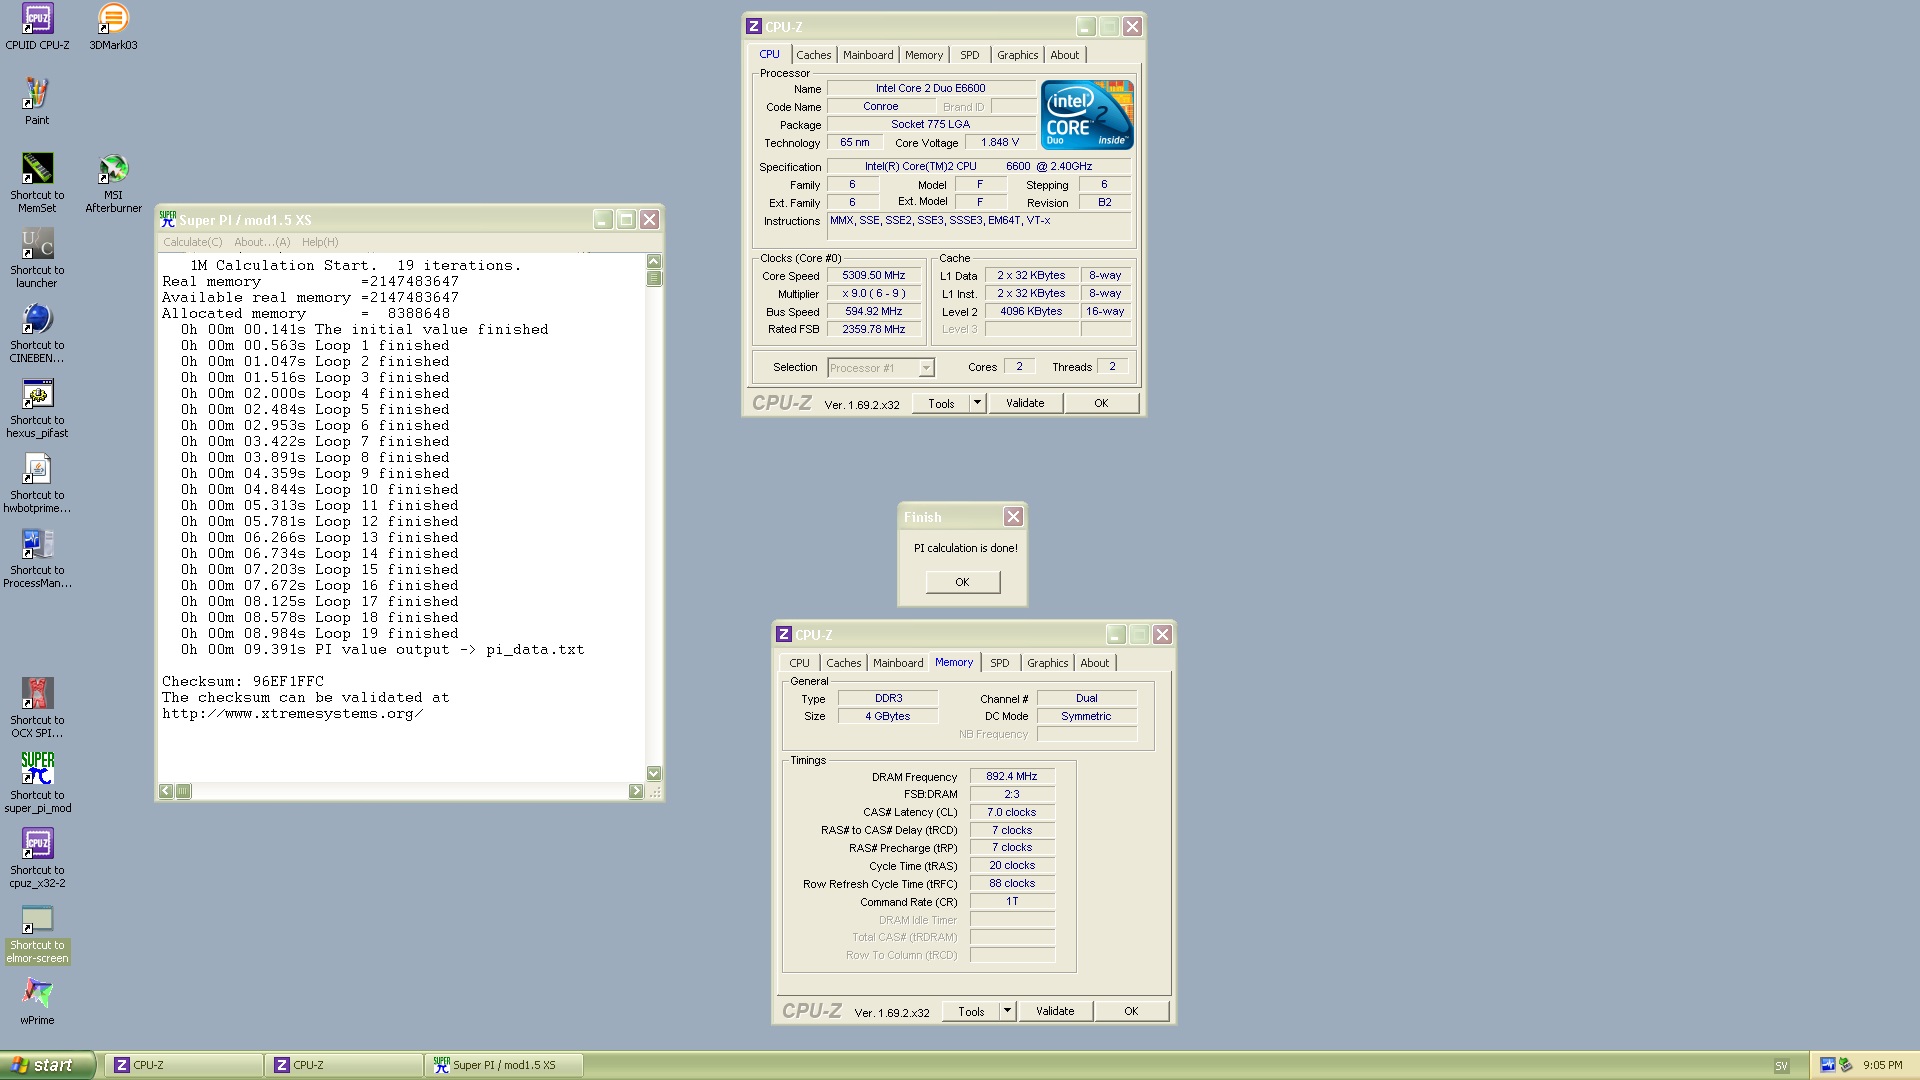This screenshot has width=1920, height=1080.
Task: Switch to first CPU-Z taskbar button
Action: tap(183, 1065)
